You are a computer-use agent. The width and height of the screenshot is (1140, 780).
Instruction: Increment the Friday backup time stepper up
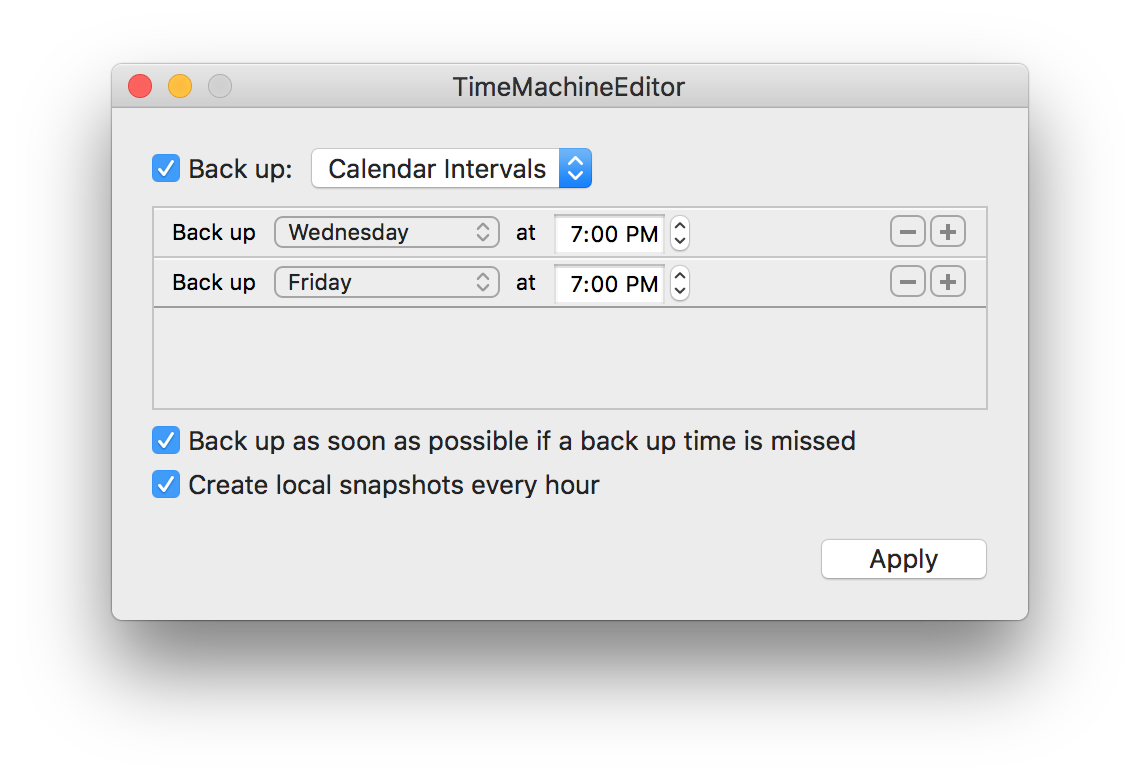pyautogui.click(x=680, y=276)
